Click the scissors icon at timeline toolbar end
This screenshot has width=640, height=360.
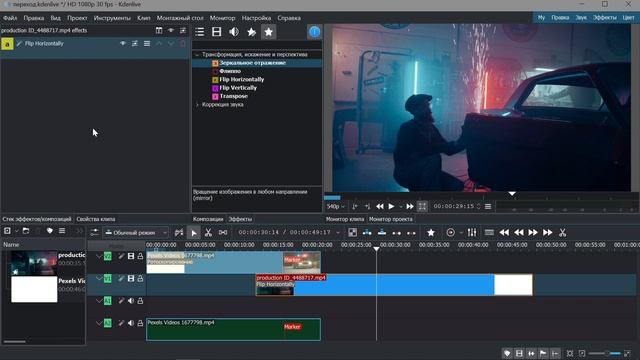pos(562,233)
